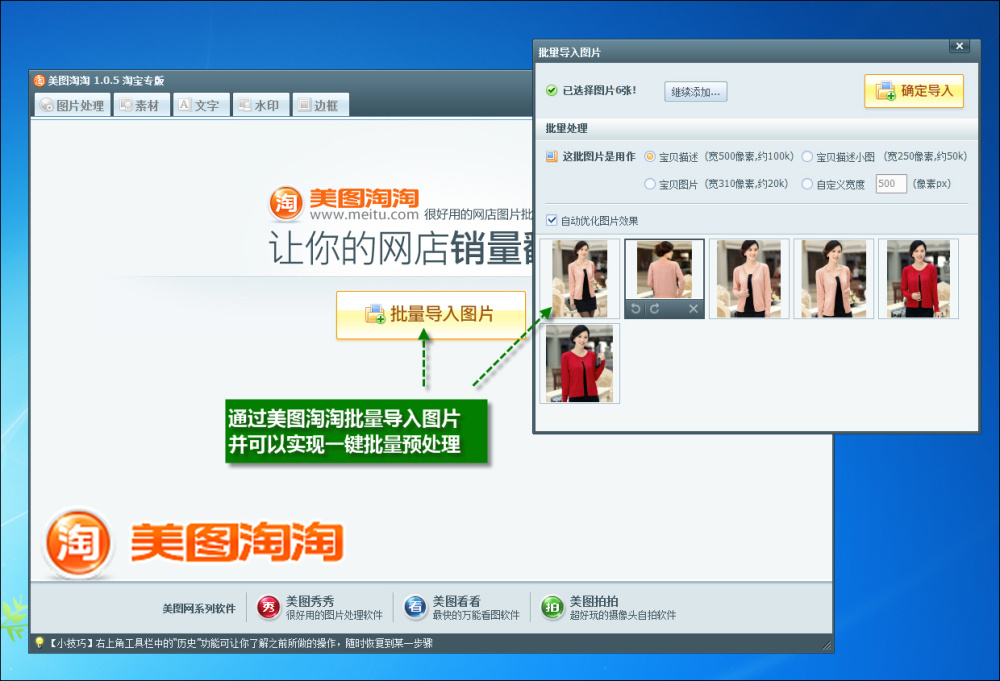
Task: Click the 美图网系列软件 label
Action: coord(199,609)
